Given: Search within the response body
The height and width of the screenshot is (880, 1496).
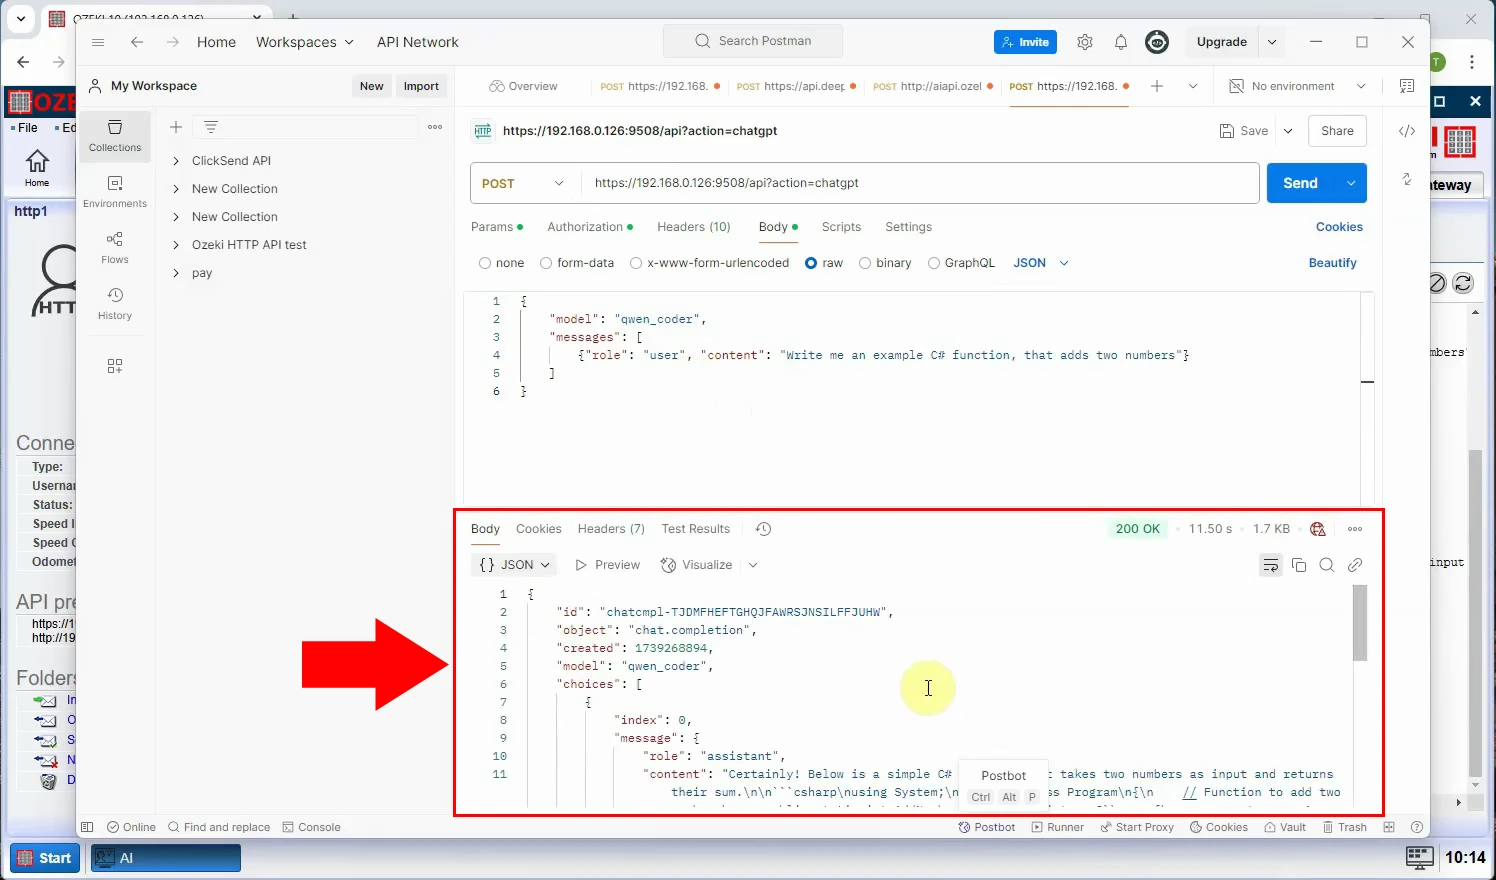Looking at the screenshot, I should pos(1327,565).
